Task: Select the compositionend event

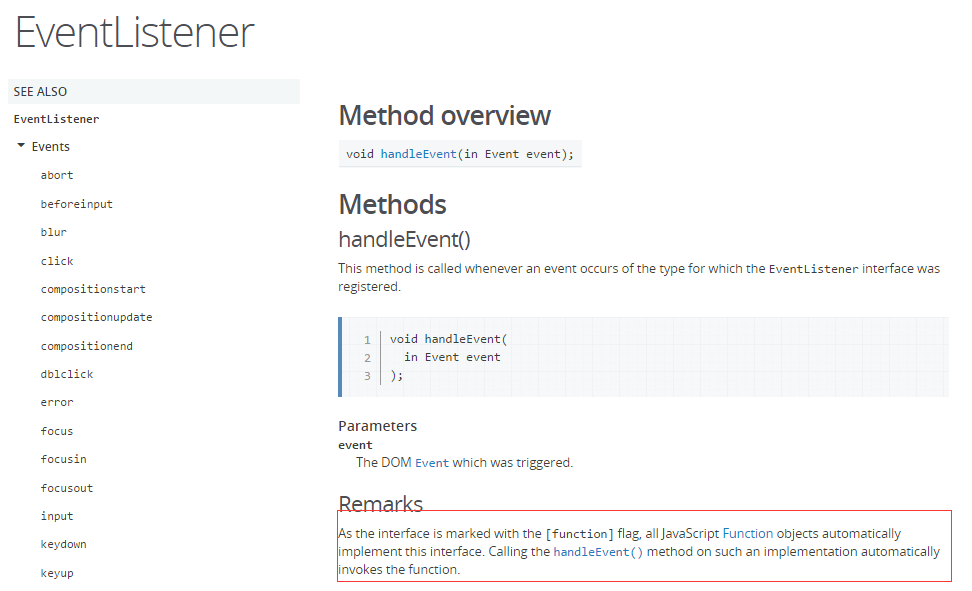Action: coord(87,346)
